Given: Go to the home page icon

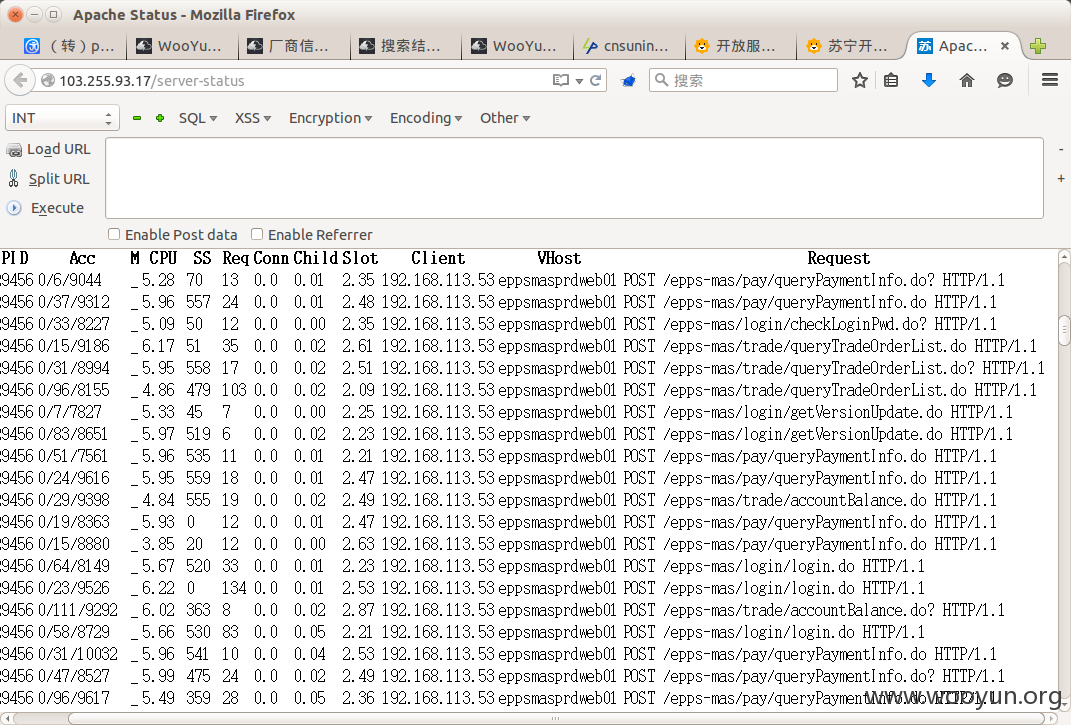Looking at the screenshot, I should (x=966, y=81).
